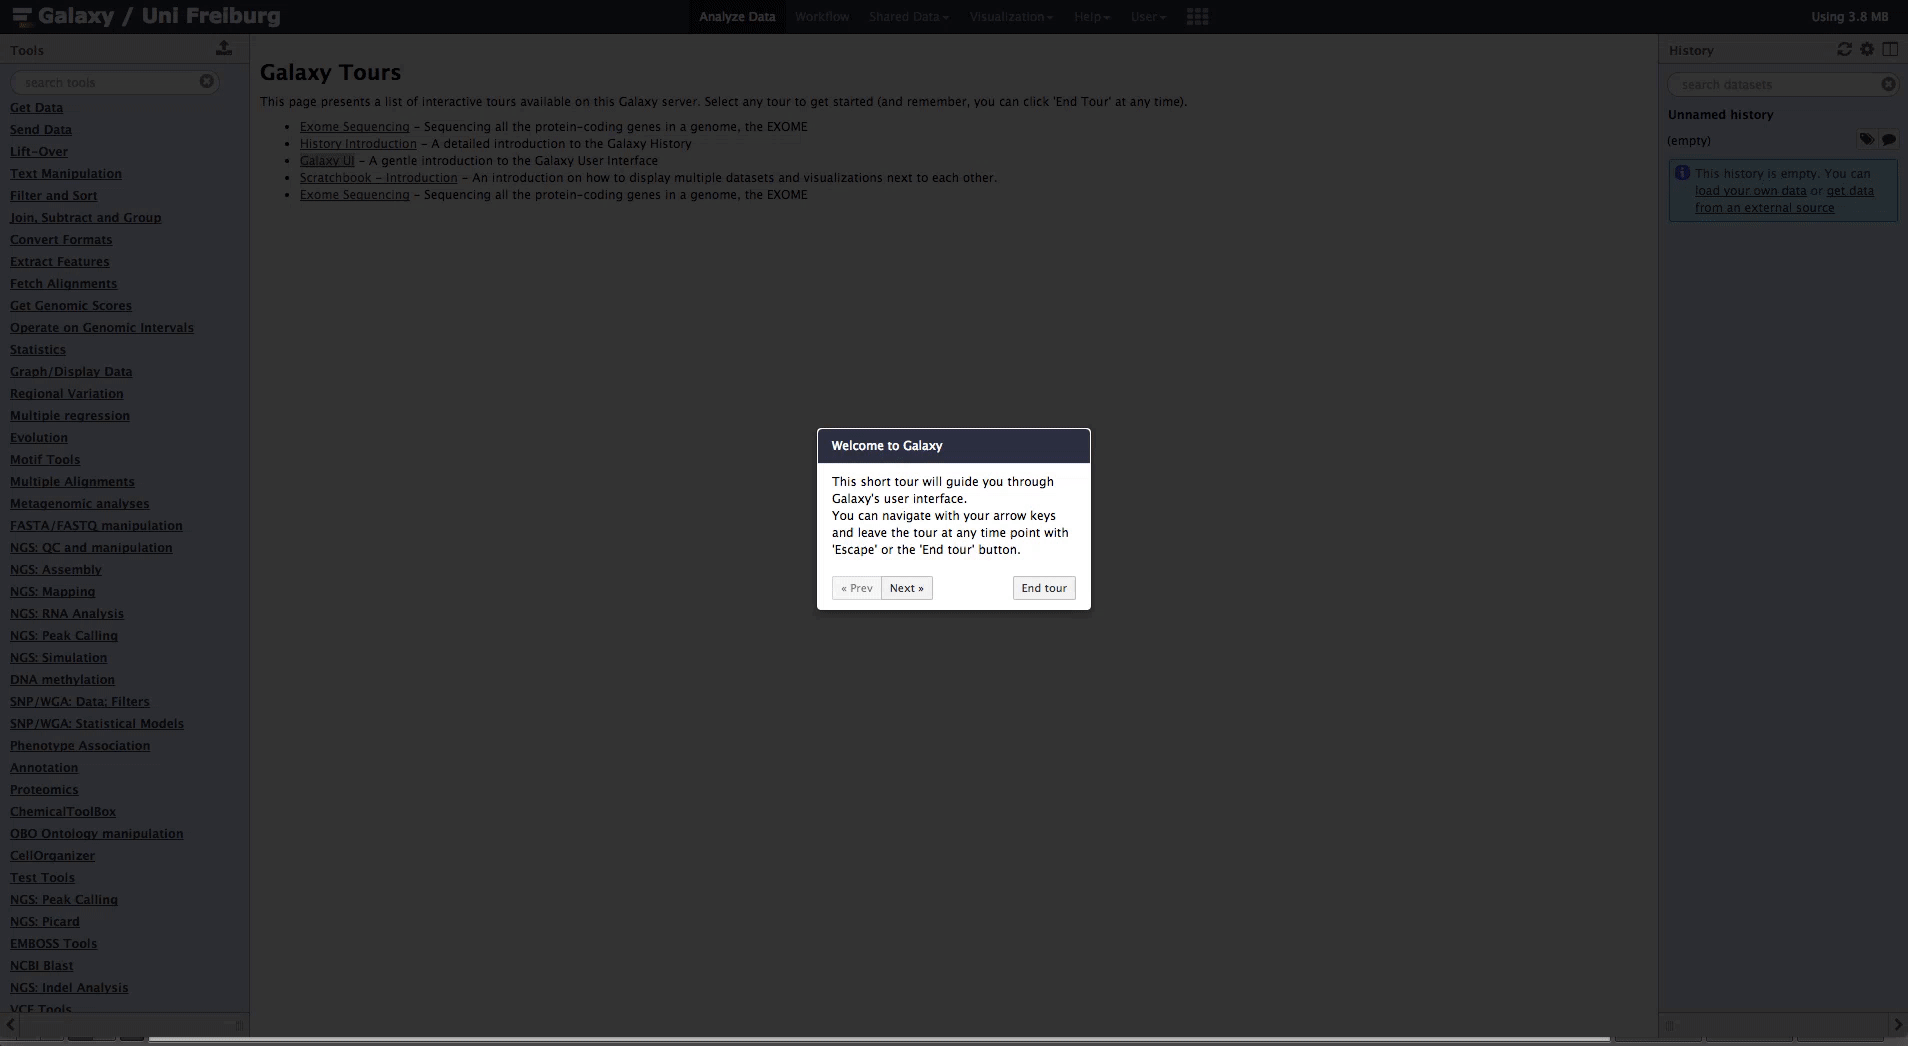Refresh the history panel
Viewport: 1908px width, 1046px height.
1845,49
